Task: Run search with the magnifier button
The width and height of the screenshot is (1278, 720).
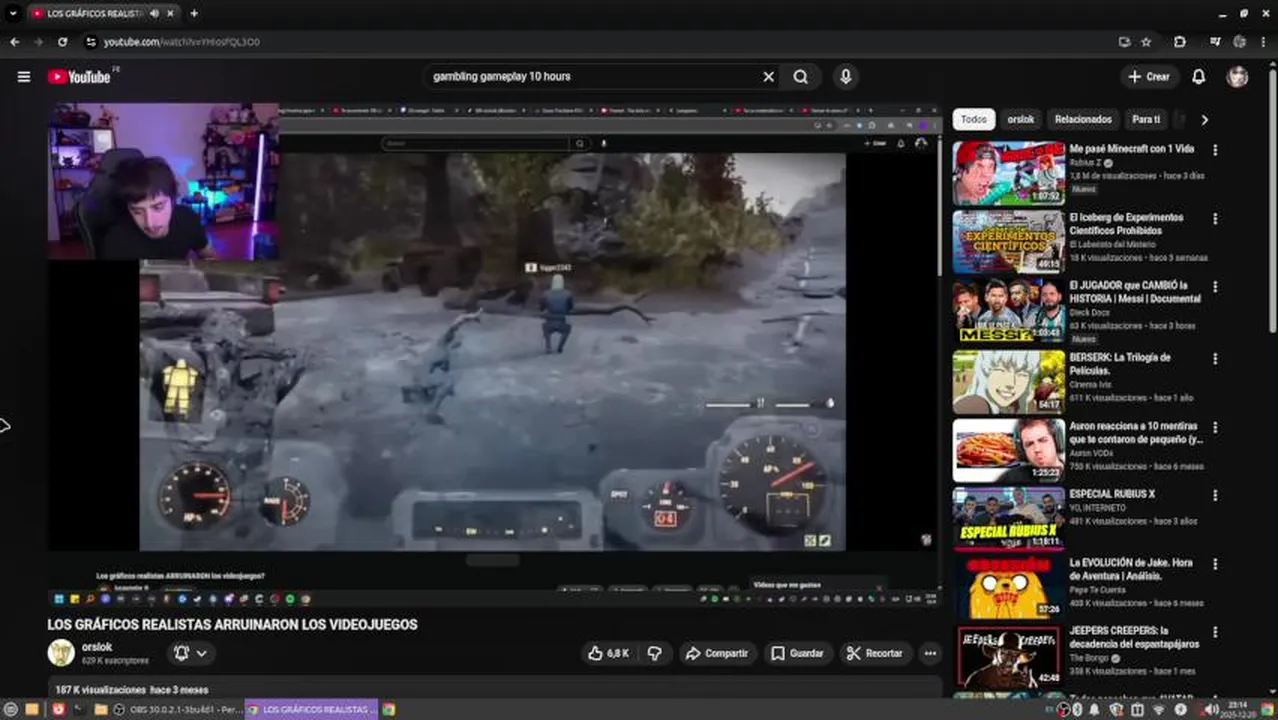Action: (x=801, y=77)
